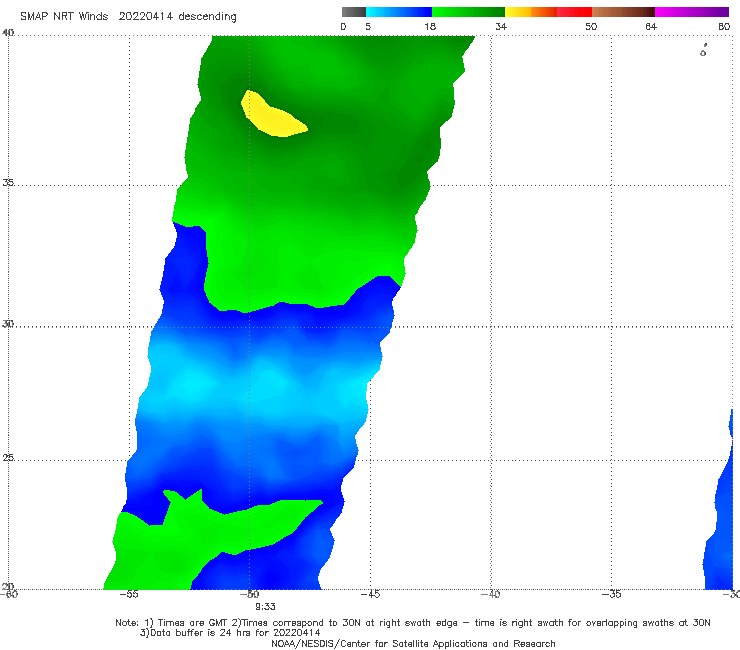Image resolution: width=740 pixels, height=650 pixels.
Task: Click the brown 50-64 segment of the color bar
Action: pos(623,12)
